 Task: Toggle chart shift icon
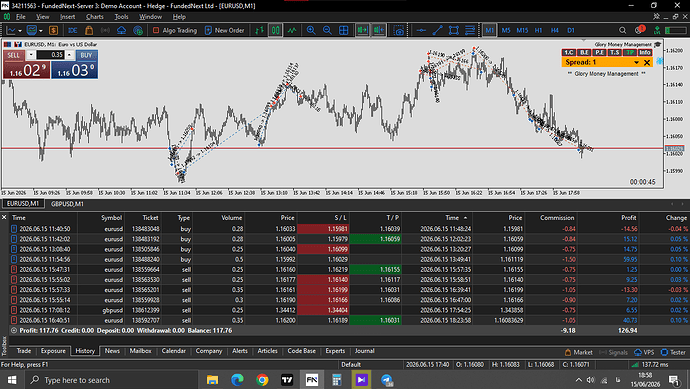coord(379,30)
